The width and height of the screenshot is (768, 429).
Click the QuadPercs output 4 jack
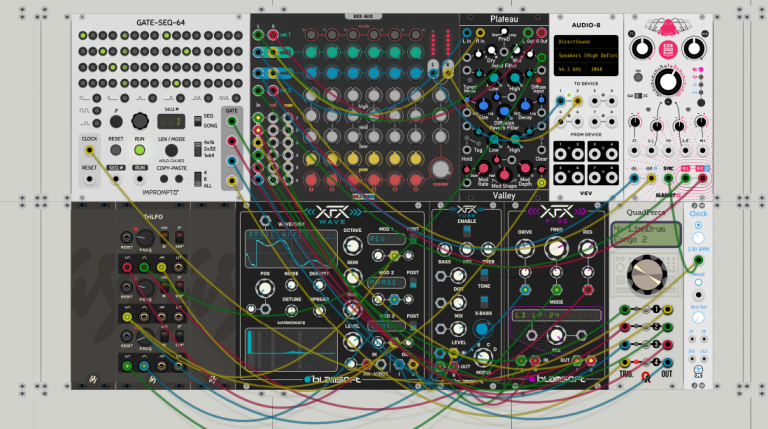668,363
